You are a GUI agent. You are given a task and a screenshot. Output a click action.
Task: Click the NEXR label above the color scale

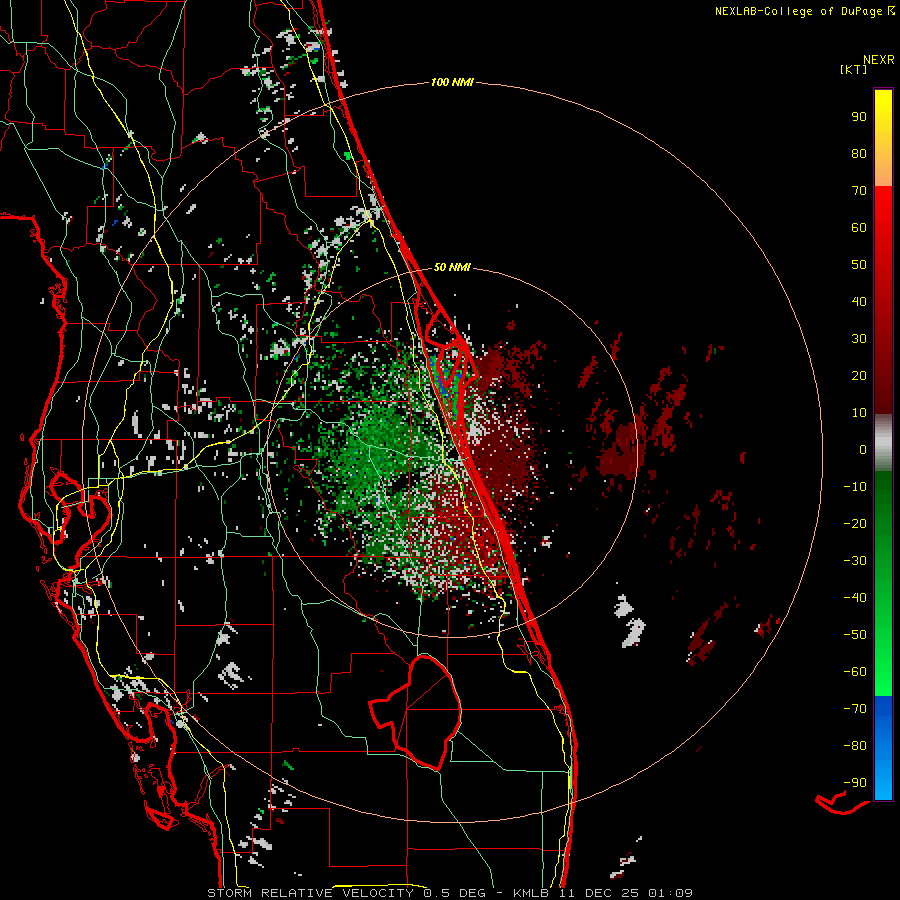879,60
